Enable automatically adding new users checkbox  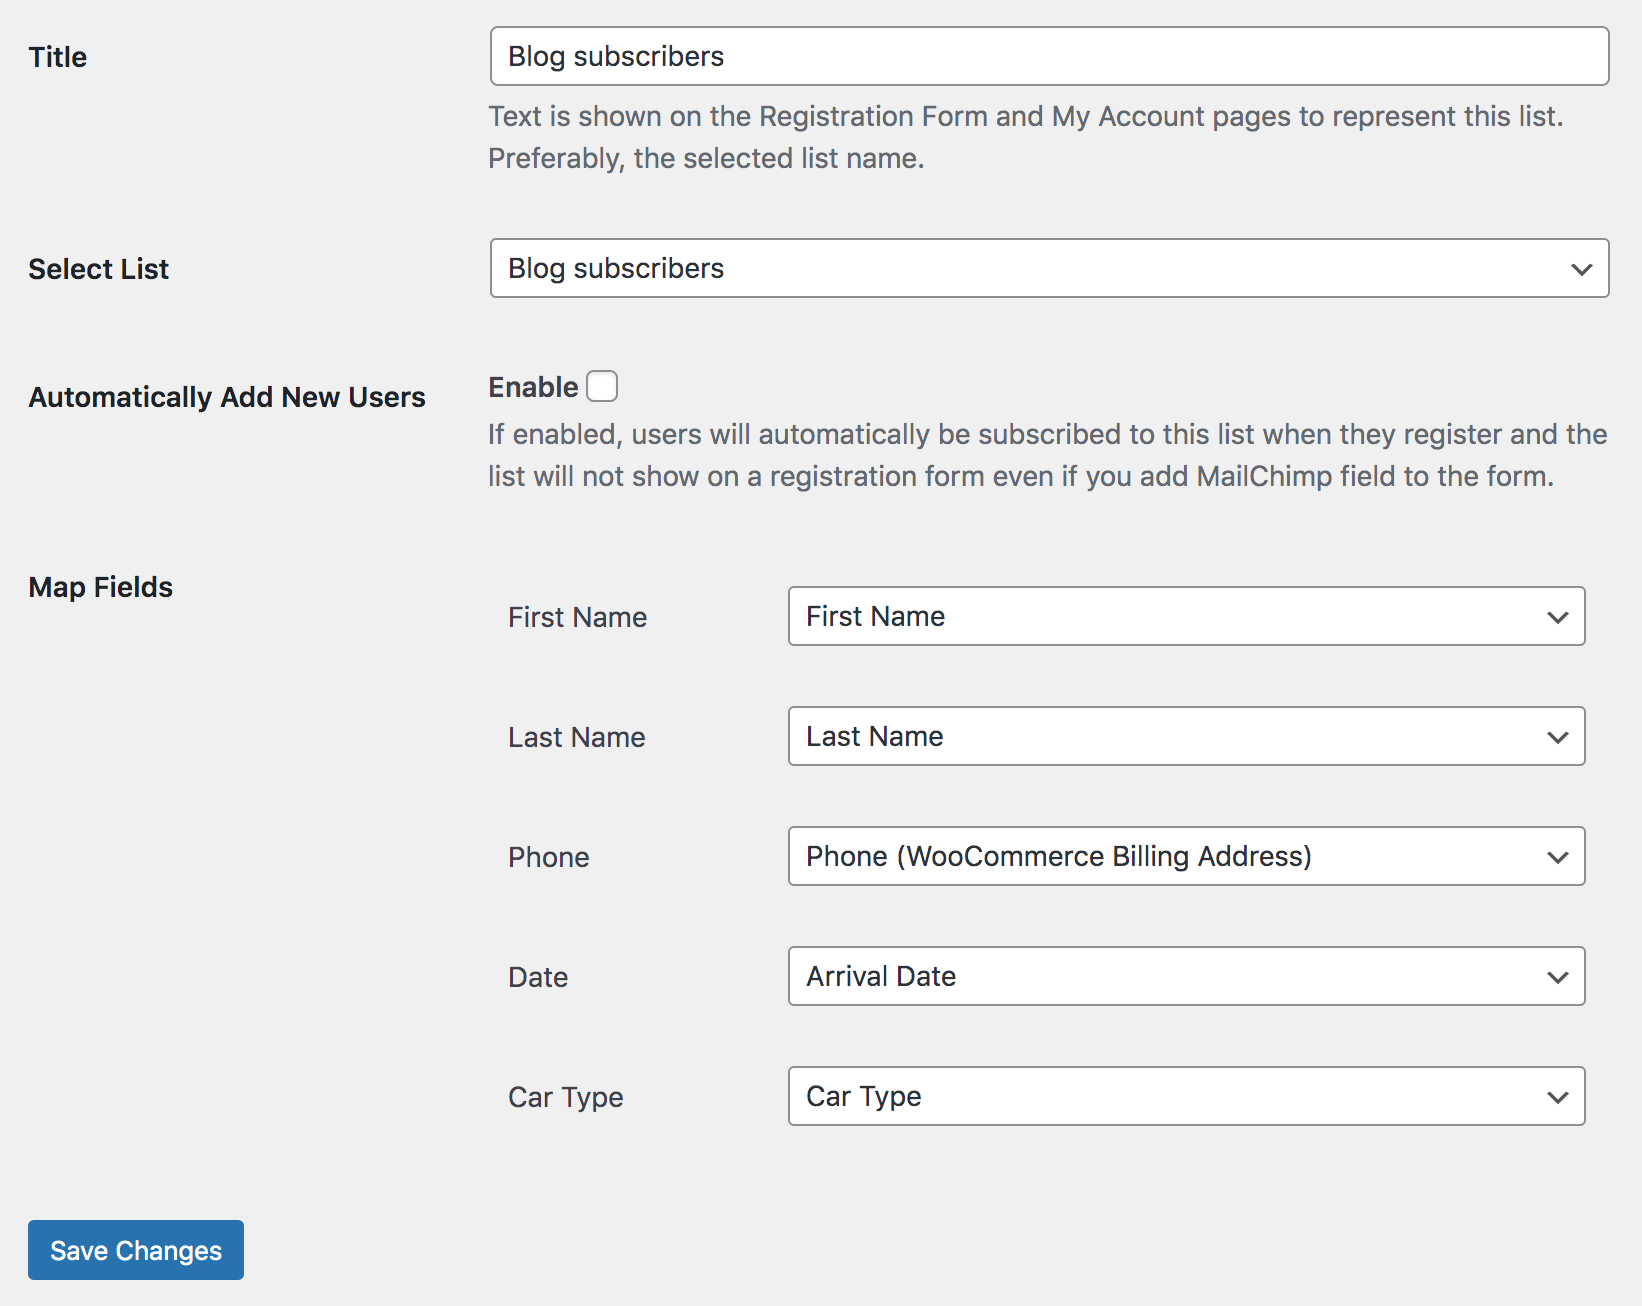602,386
